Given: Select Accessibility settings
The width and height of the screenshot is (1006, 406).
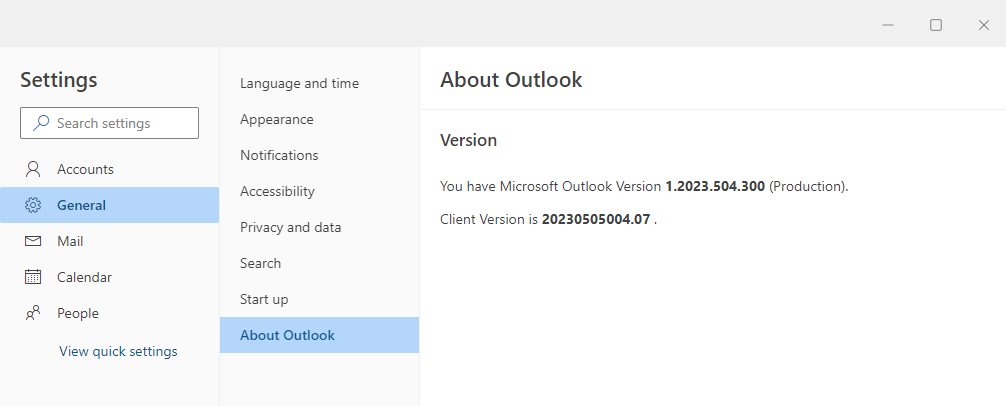Looking at the screenshot, I should pos(320,191).
